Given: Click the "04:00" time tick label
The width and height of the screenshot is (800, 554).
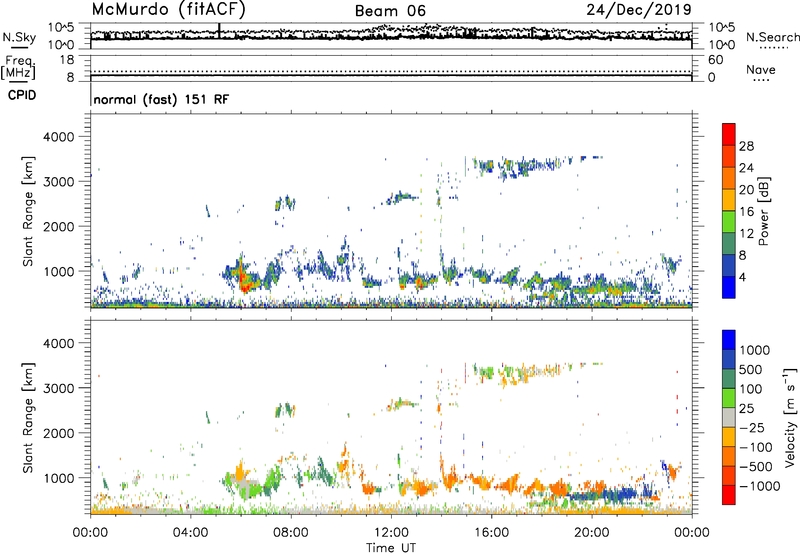Looking at the screenshot, I should pyautogui.click(x=191, y=533).
